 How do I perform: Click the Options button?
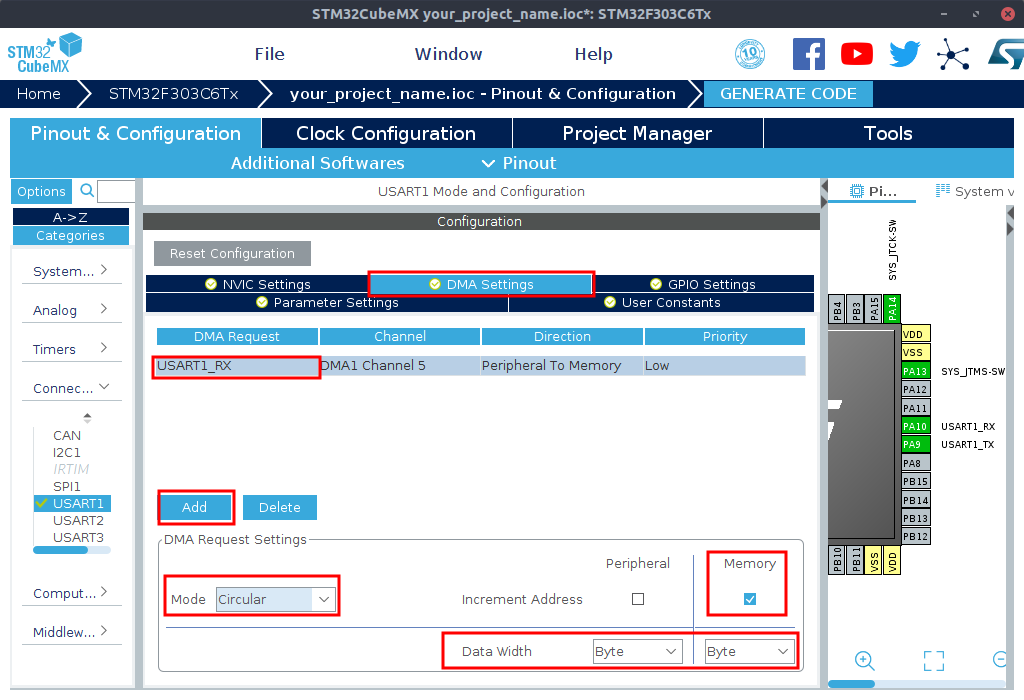pyautogui.click(x=41, y=191)
